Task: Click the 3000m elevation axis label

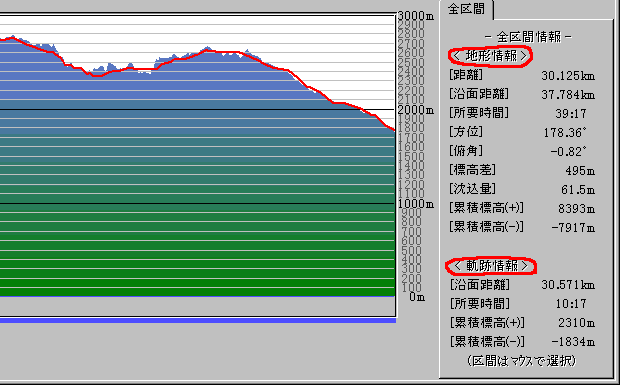Action: point(415,16)
